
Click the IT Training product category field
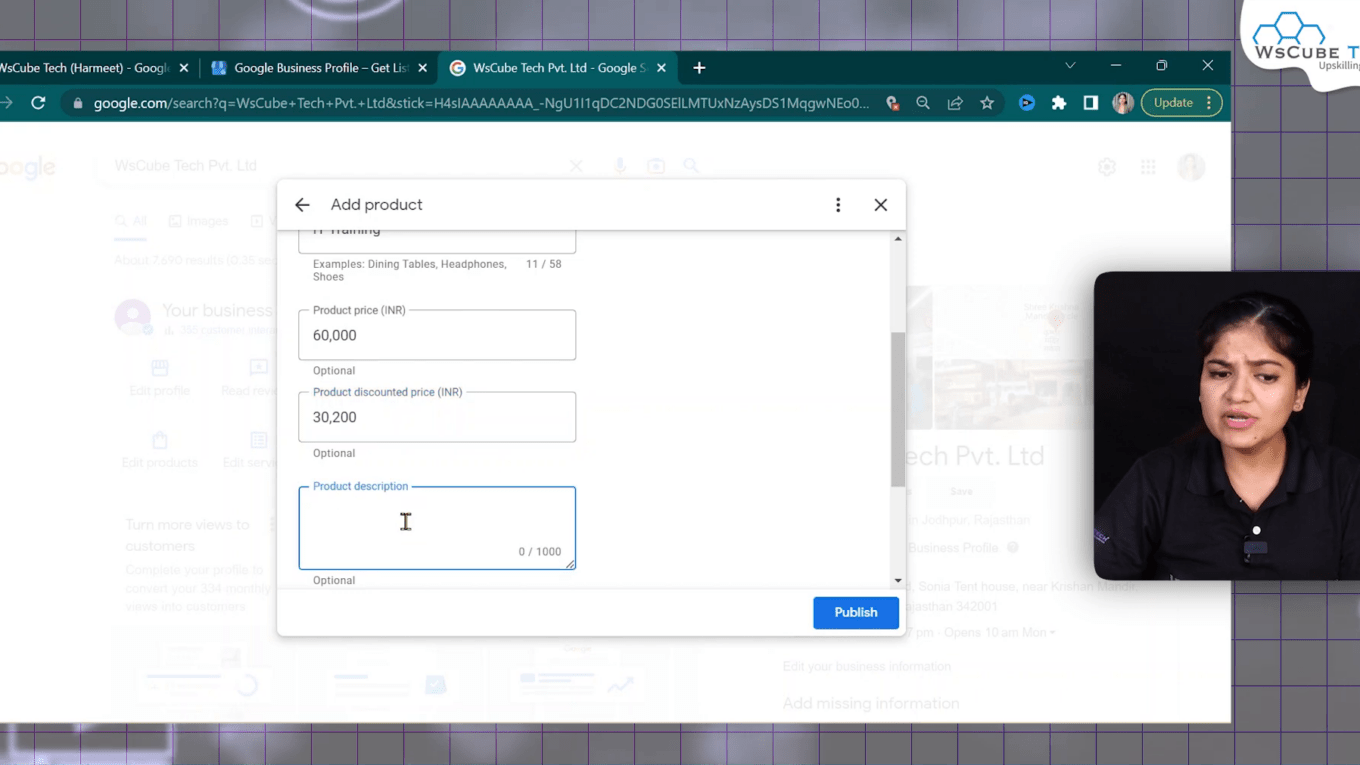(x=437, y=240)
